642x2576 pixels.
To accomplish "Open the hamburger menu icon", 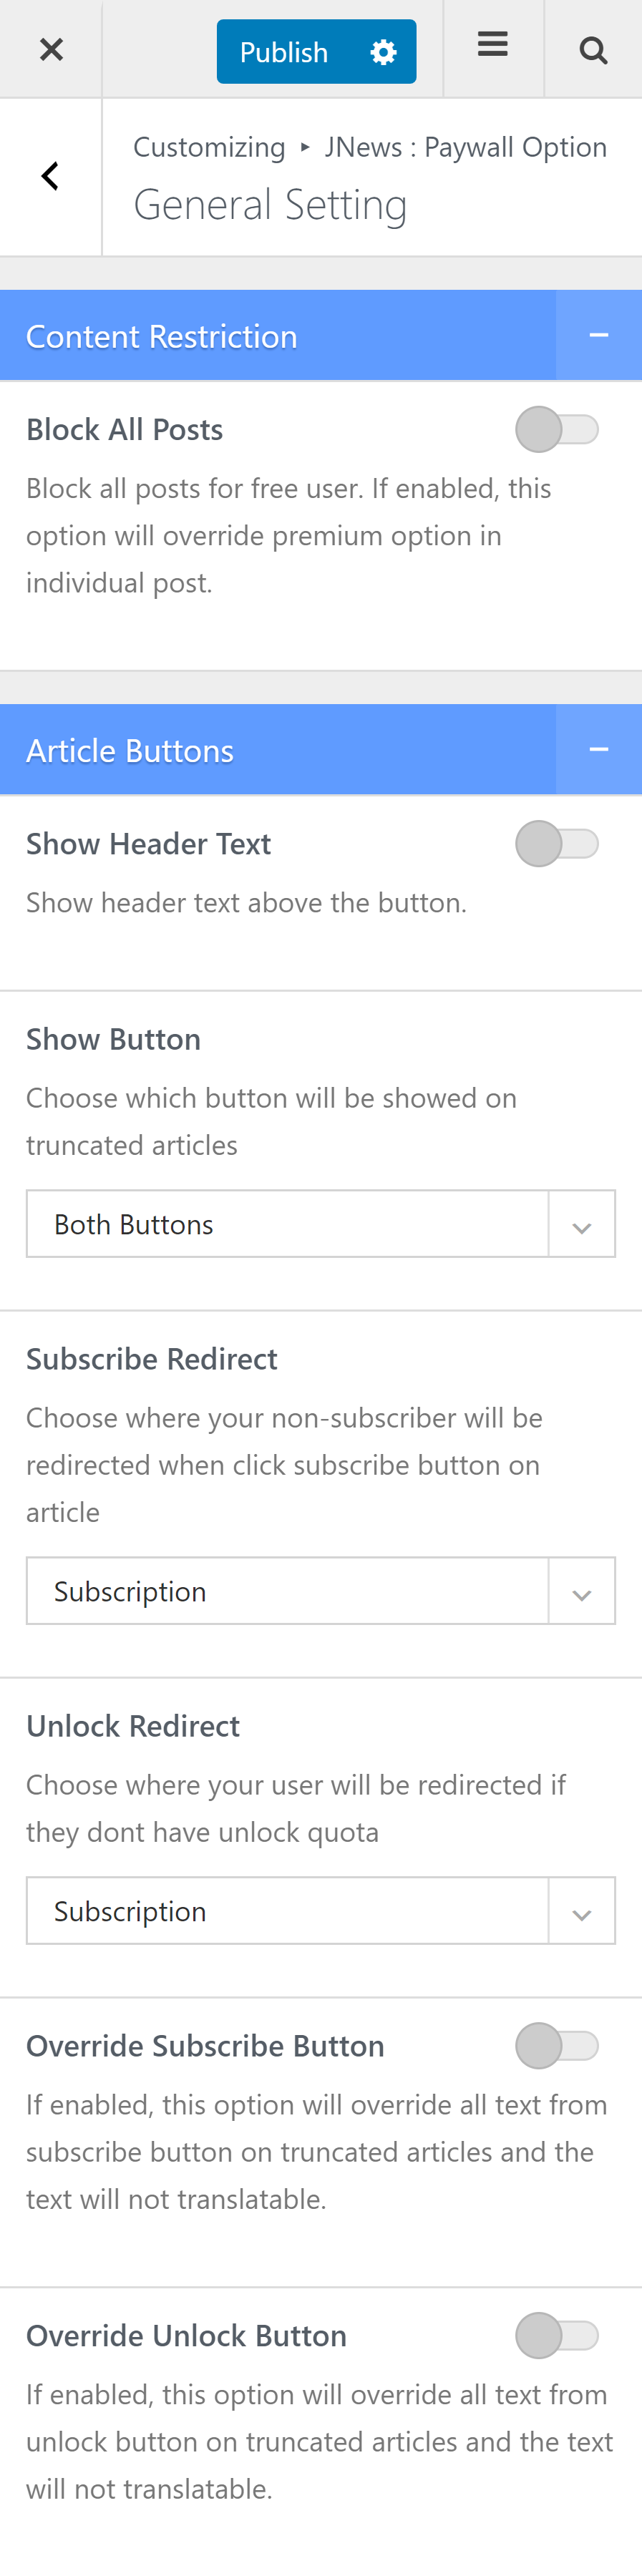I will tap(493, 45).
